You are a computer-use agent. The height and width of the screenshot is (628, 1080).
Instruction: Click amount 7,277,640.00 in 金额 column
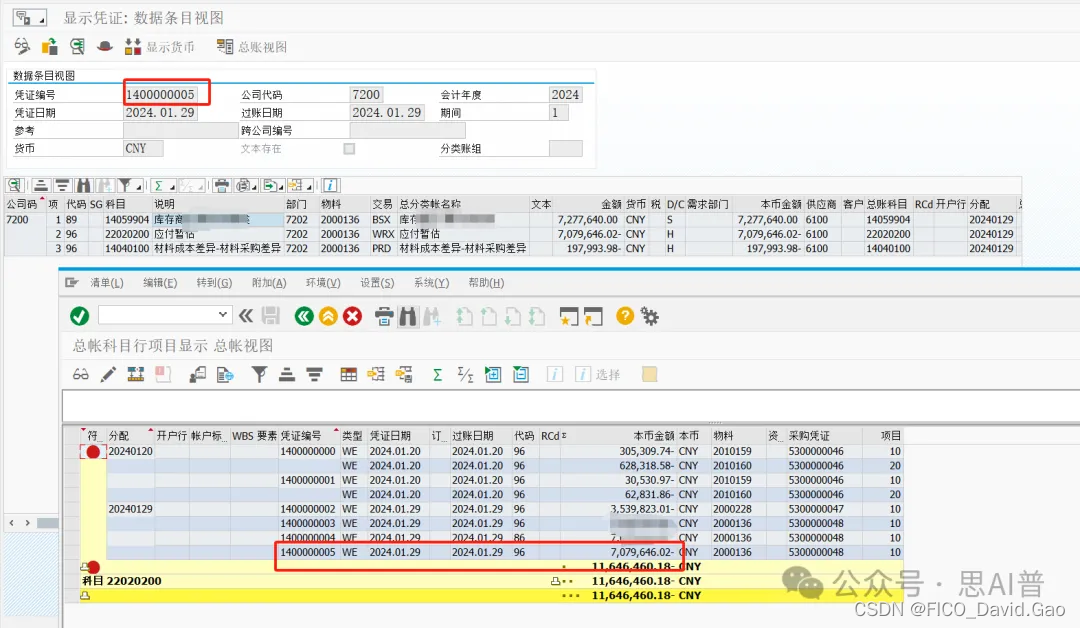click(588, 220)
